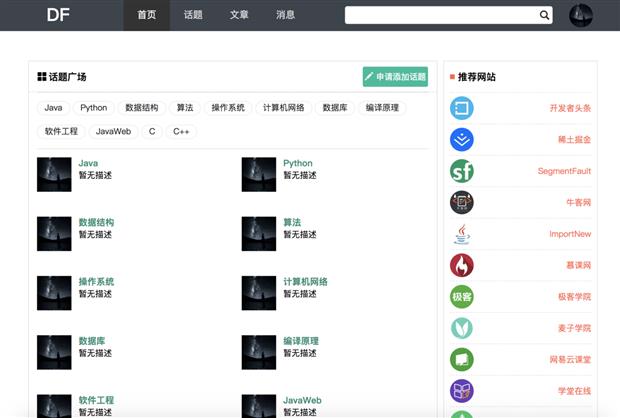
Task: Switch to the 话题 nav tab
Action: (193, 15)
